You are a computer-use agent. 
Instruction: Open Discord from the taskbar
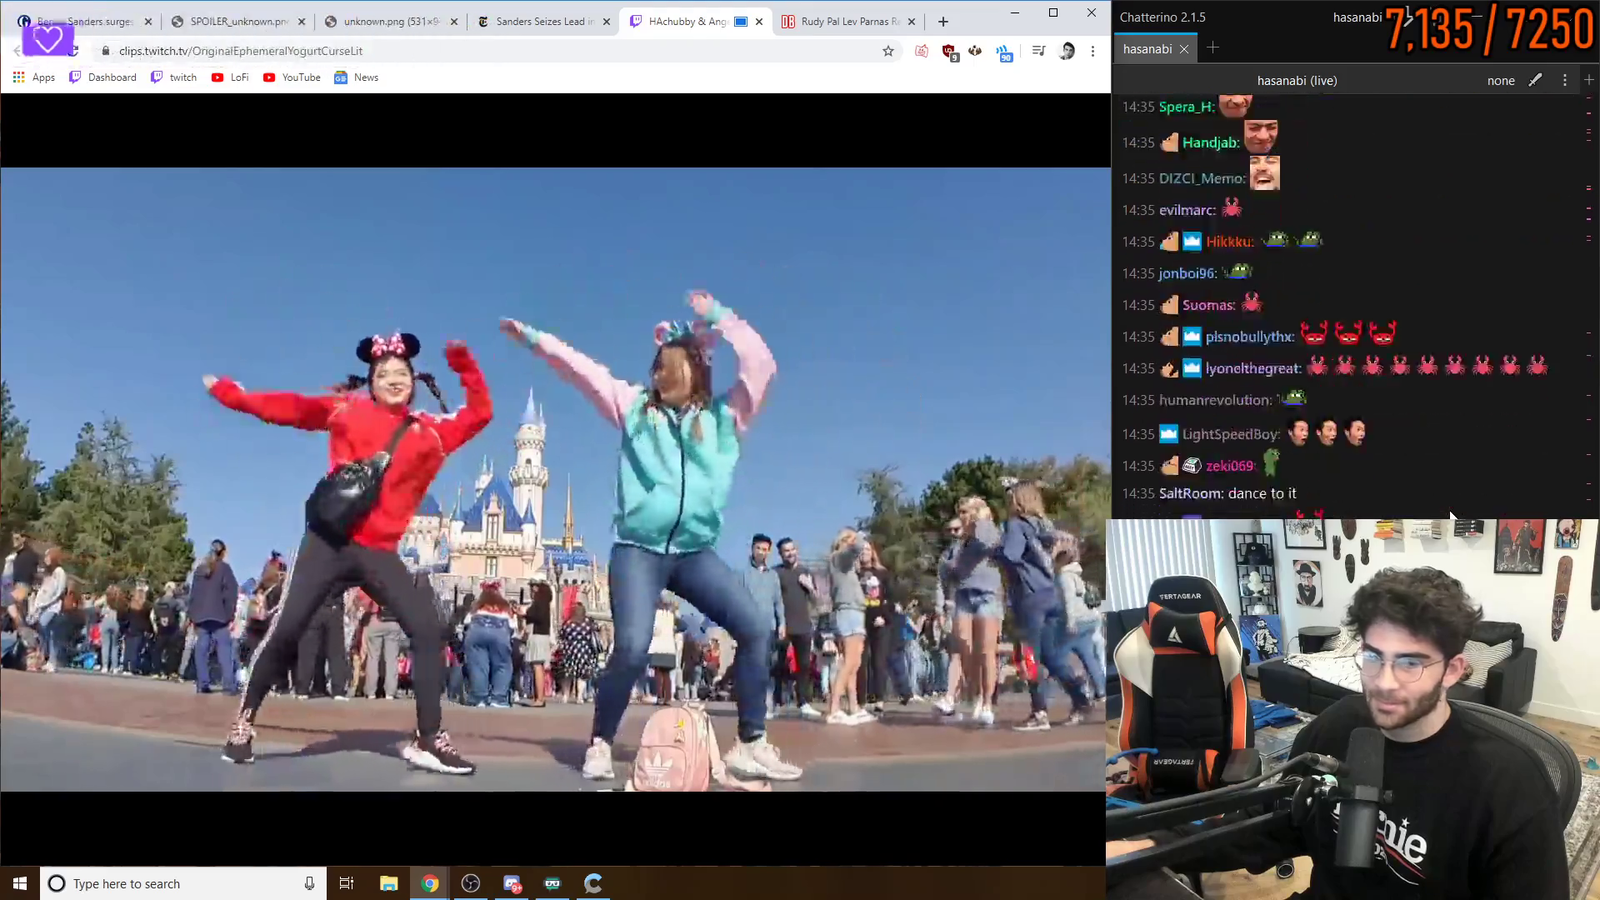512,883
